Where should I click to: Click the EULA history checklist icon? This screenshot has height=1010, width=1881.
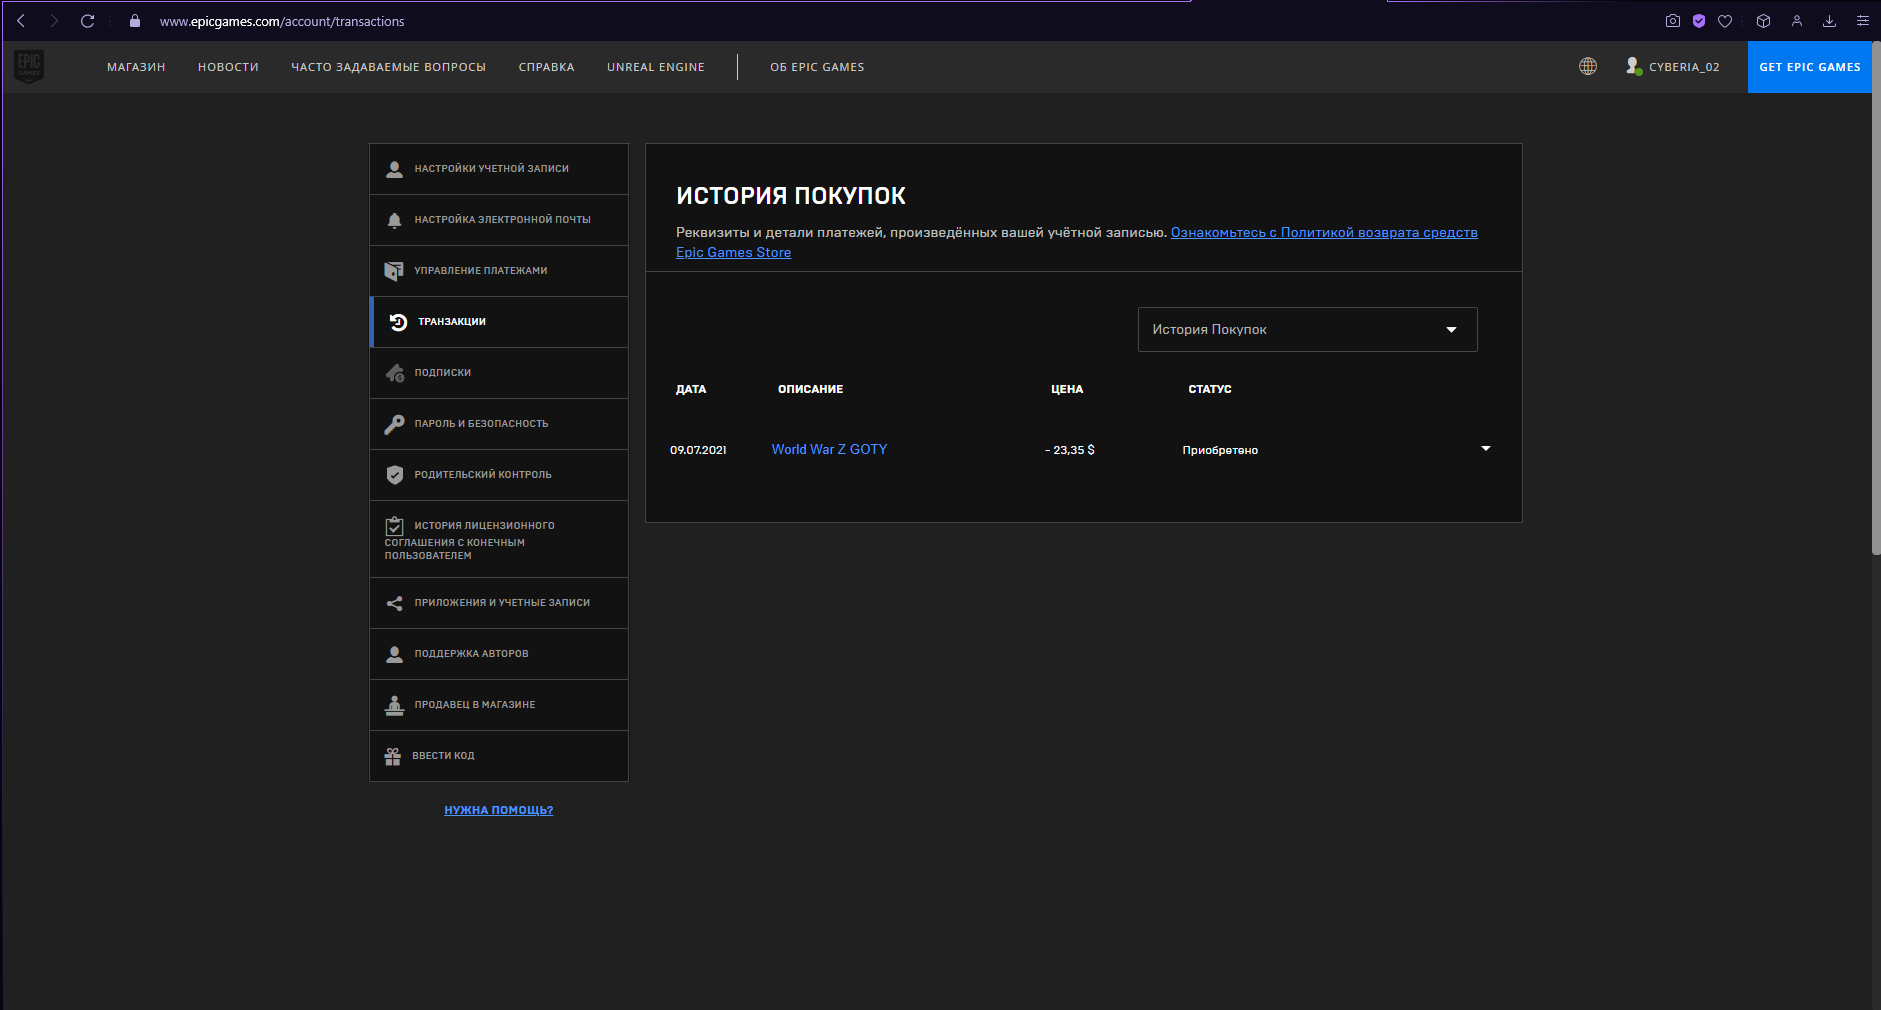(394, 526)
